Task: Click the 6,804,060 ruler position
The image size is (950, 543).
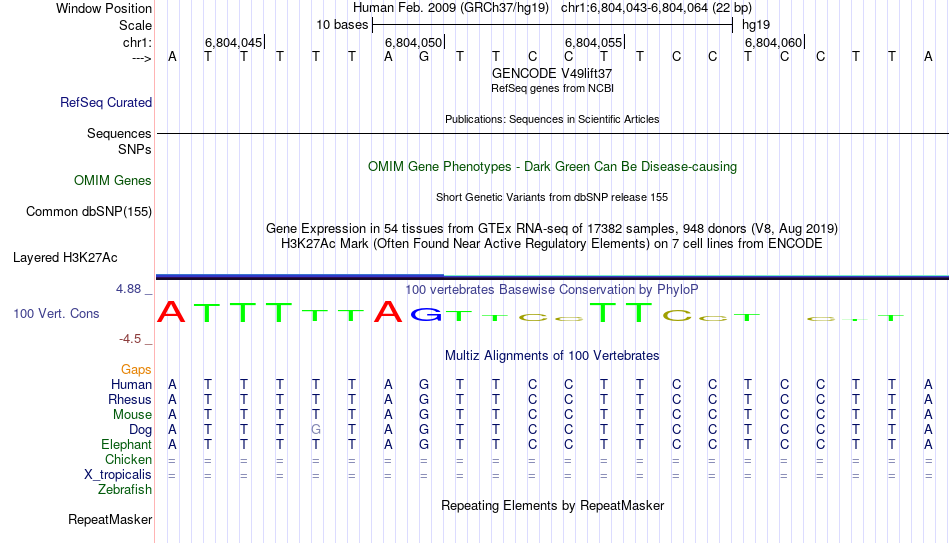Action: tap(773, 42)
